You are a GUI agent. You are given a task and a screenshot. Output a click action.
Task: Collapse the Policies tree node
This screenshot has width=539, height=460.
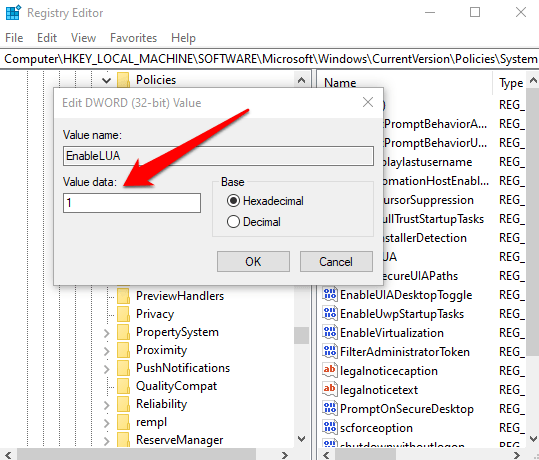(x=107, y=80)
